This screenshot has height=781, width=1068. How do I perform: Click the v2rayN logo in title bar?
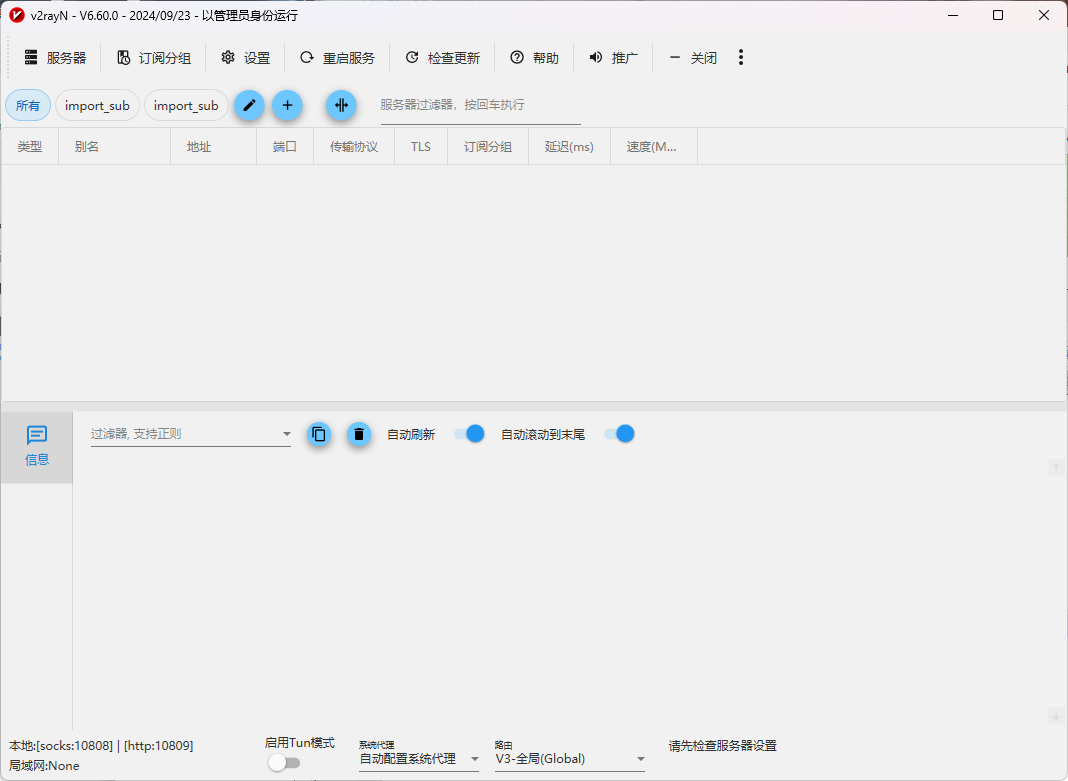pyautogui.click(x=17, y=15)
